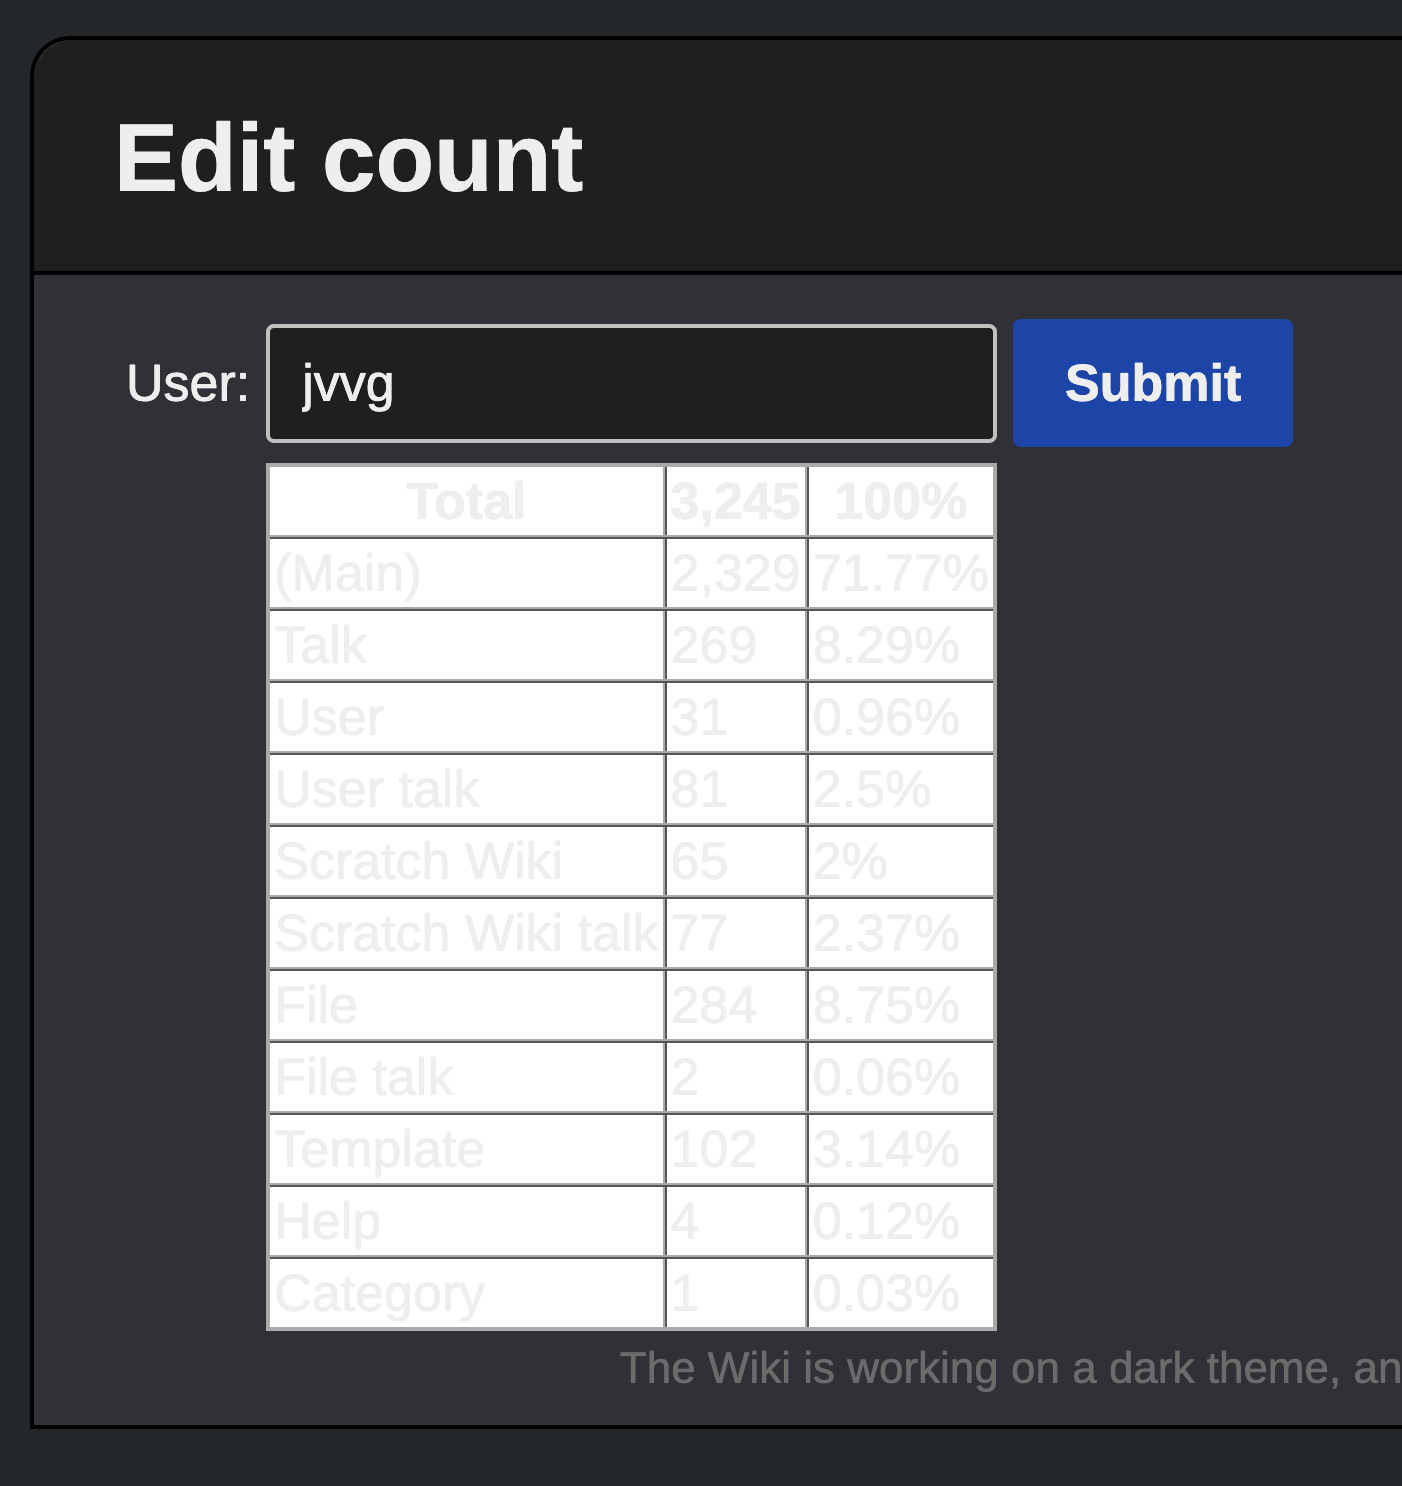
Task: Click the 71.77% percentage cell
Action: [901, 573]
